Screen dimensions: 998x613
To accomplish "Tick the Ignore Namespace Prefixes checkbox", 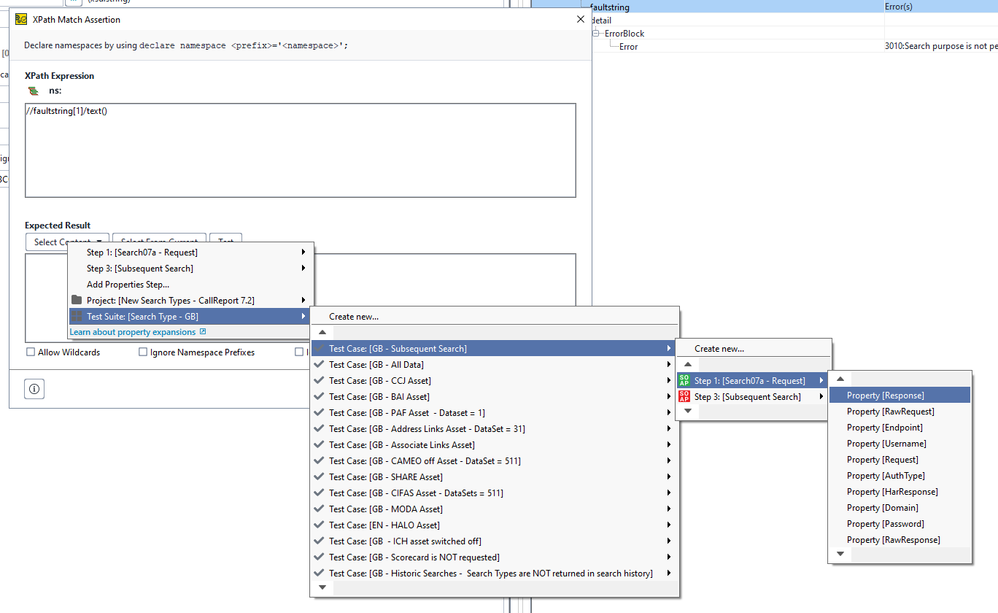I will tap(143, 352).
